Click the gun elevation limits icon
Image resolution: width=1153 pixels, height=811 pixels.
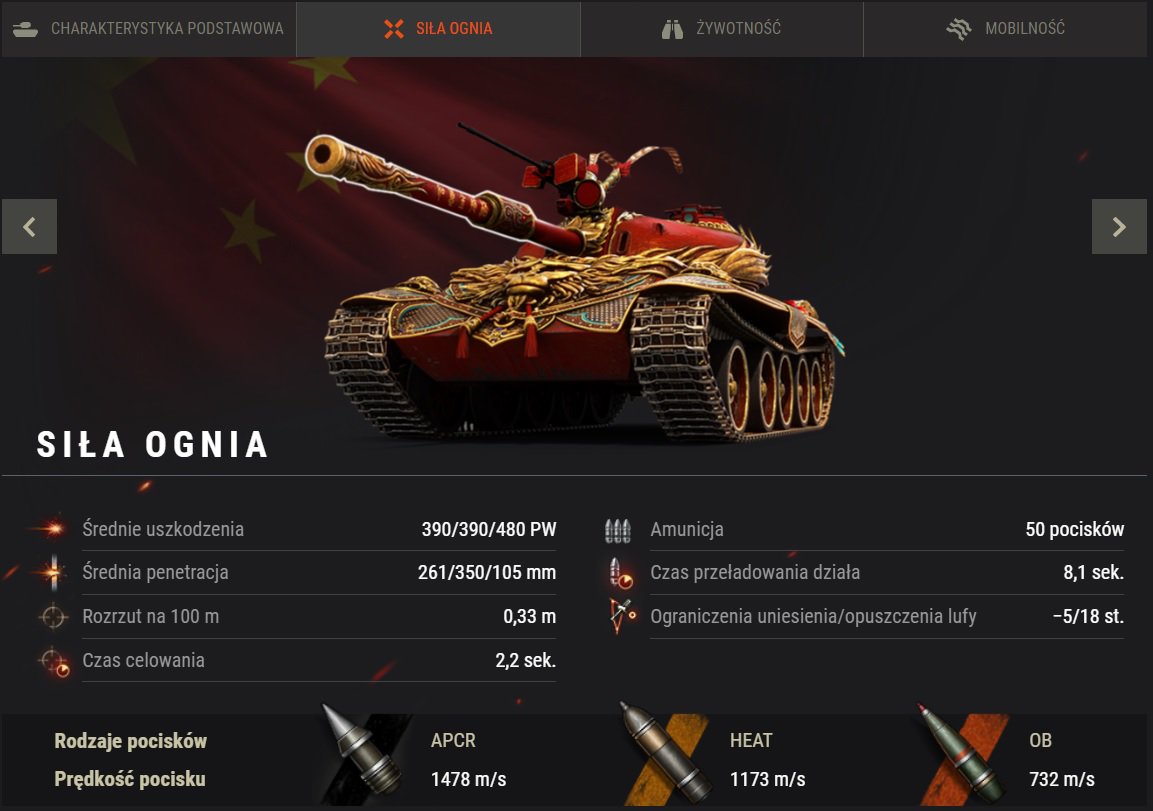pos(621,616)
